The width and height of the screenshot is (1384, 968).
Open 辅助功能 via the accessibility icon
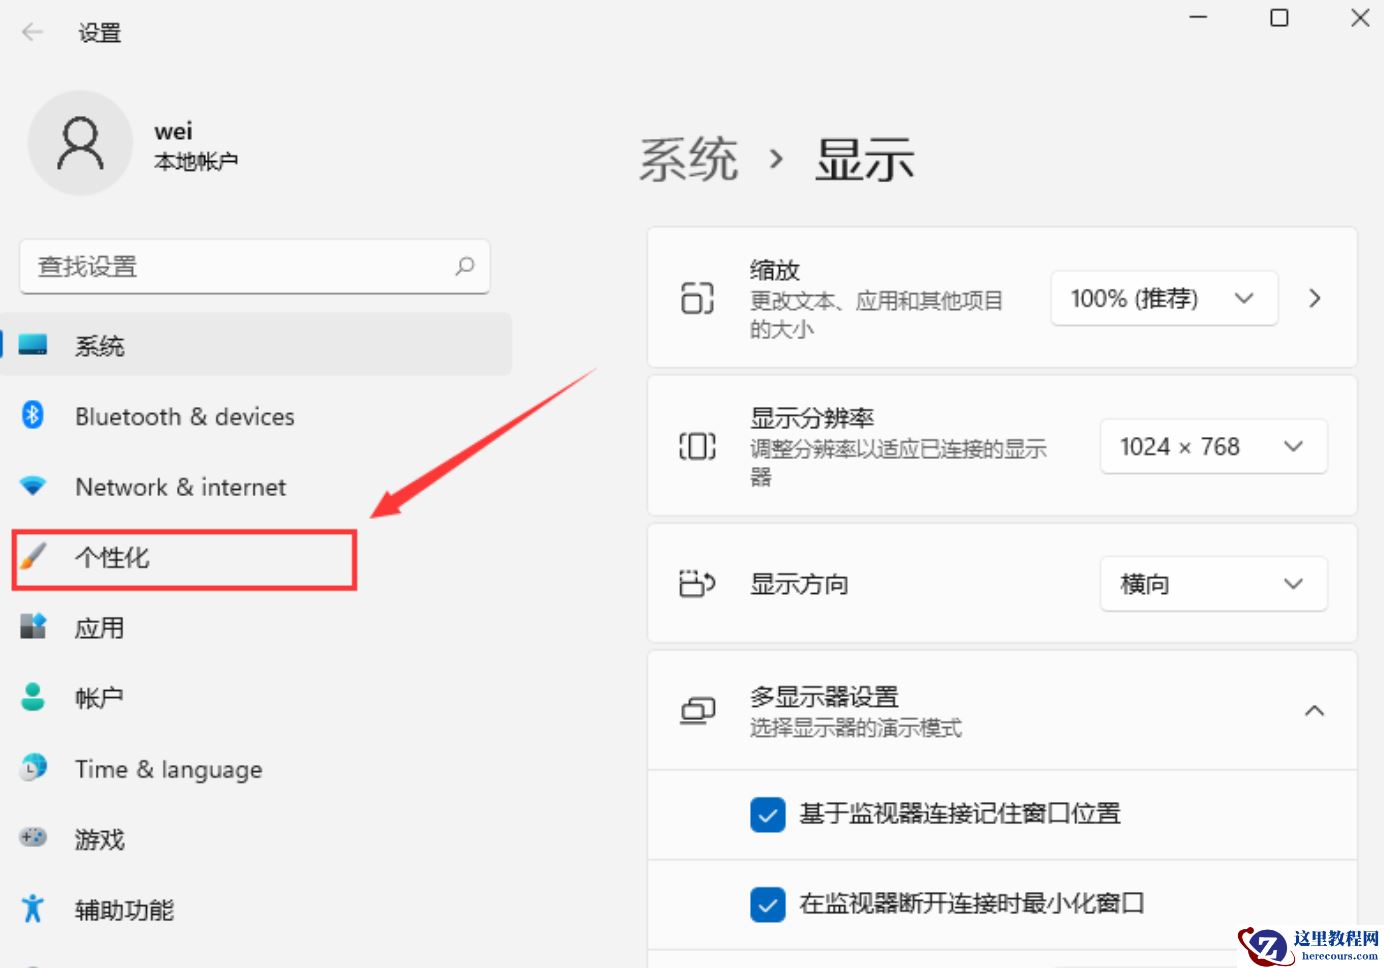coord(33,909)
